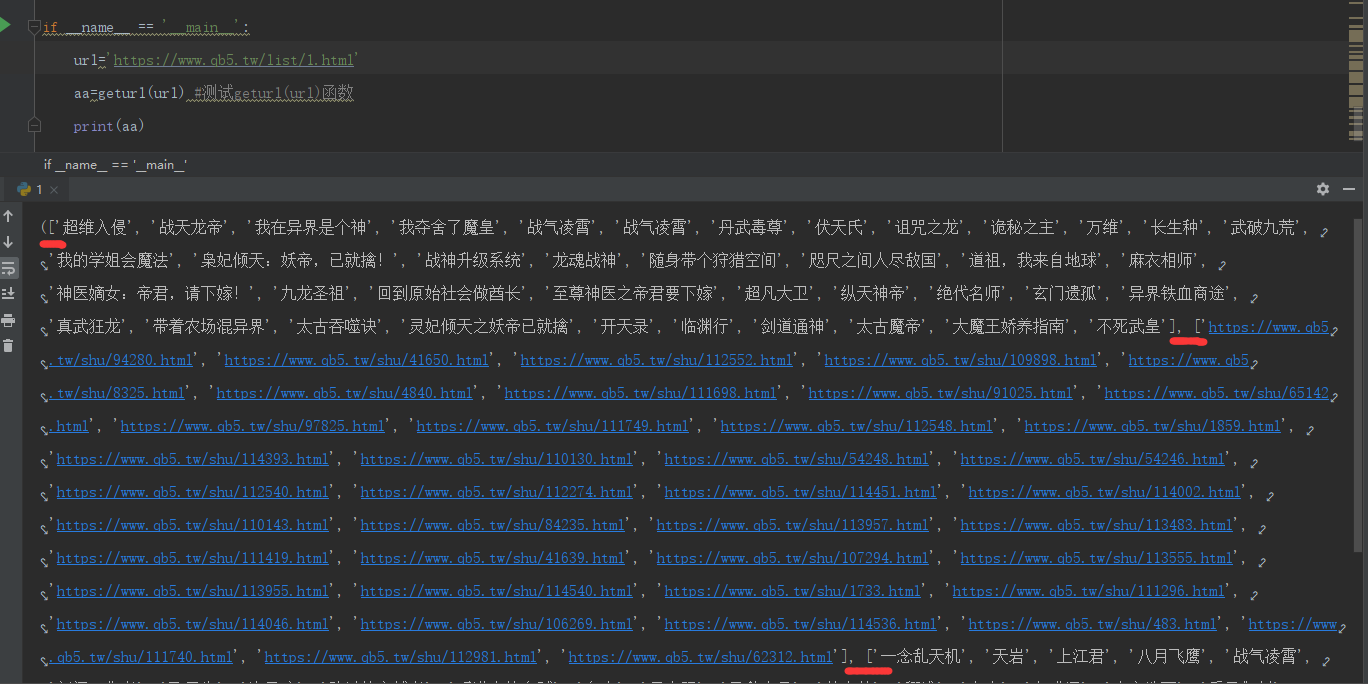Open link shu/112540.html
The height and width of the screenshot is (684, 1368).
(193, 492)
